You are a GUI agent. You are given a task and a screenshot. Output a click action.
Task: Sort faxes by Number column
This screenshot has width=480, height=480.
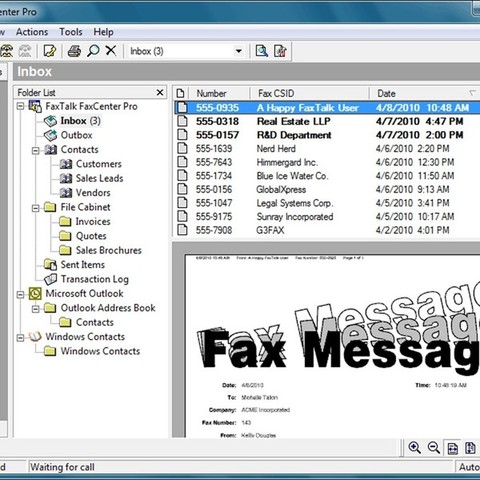[219, 93]
